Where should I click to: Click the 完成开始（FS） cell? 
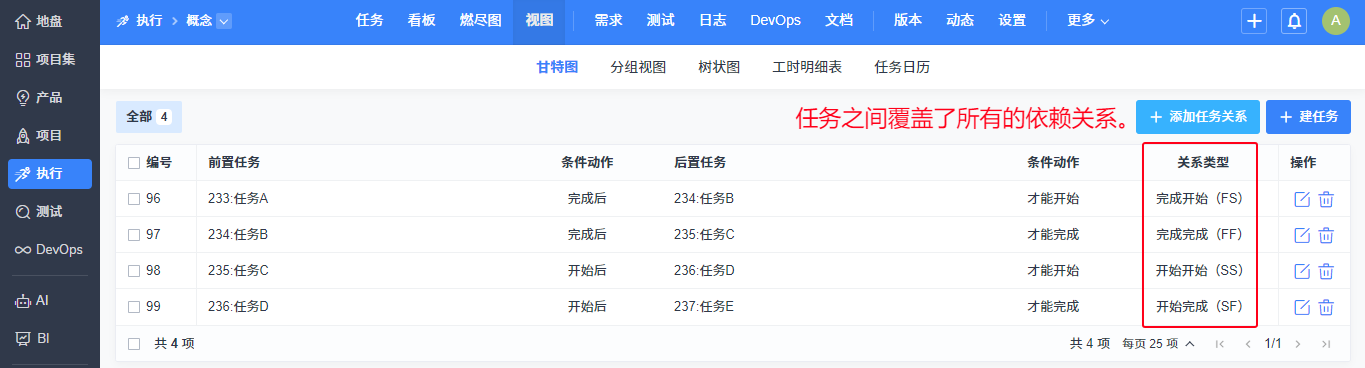click(1203, 199)
